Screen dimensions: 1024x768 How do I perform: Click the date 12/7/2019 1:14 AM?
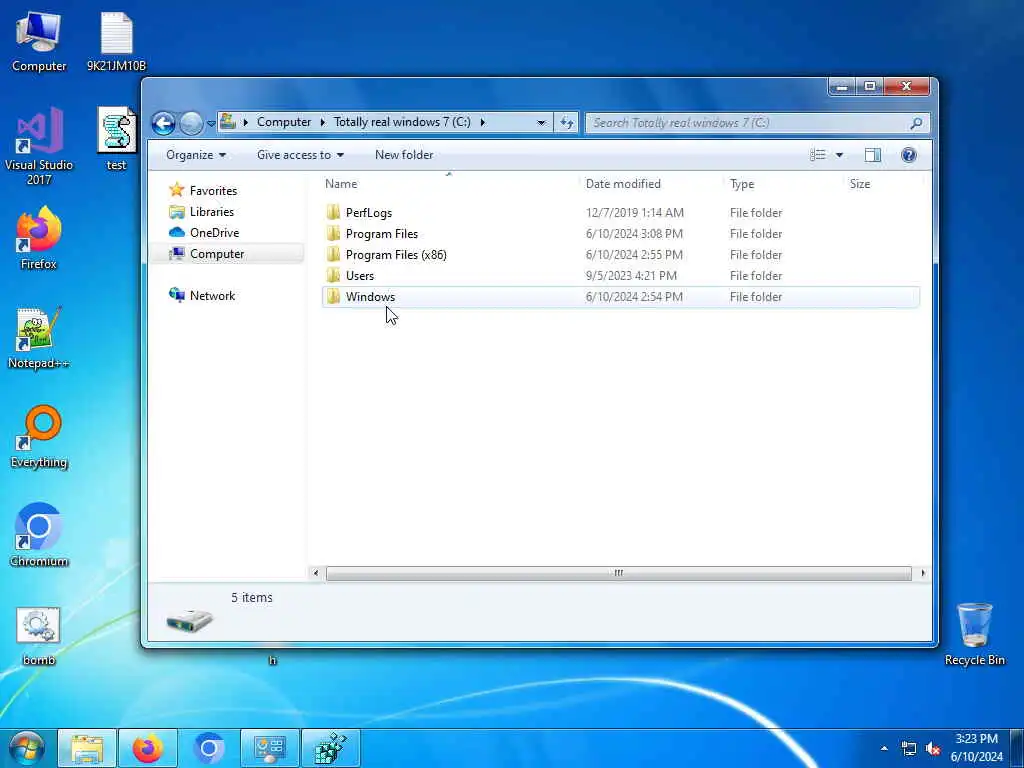click(x=635, y=212)
